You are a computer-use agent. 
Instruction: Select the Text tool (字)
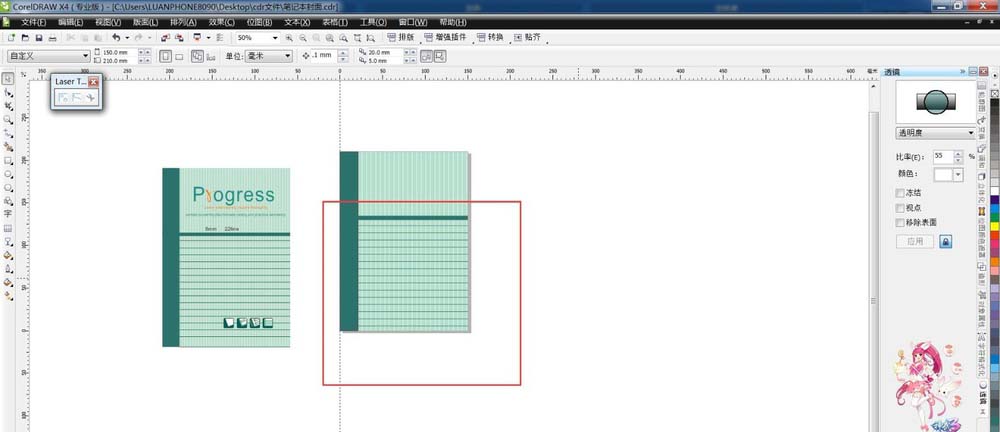8,214
